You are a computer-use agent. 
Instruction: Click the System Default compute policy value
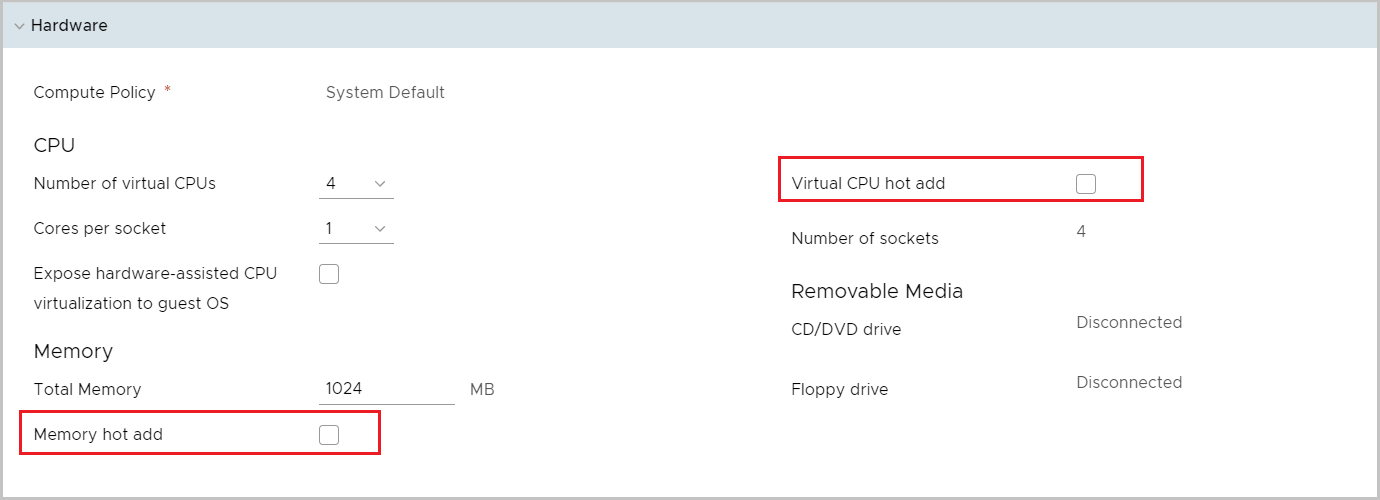385,92
